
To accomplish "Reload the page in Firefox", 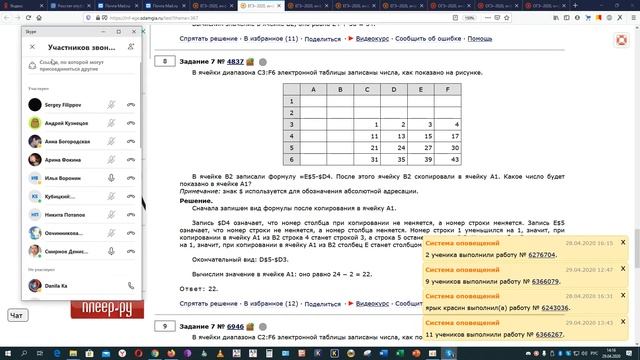I will (28, 18).
